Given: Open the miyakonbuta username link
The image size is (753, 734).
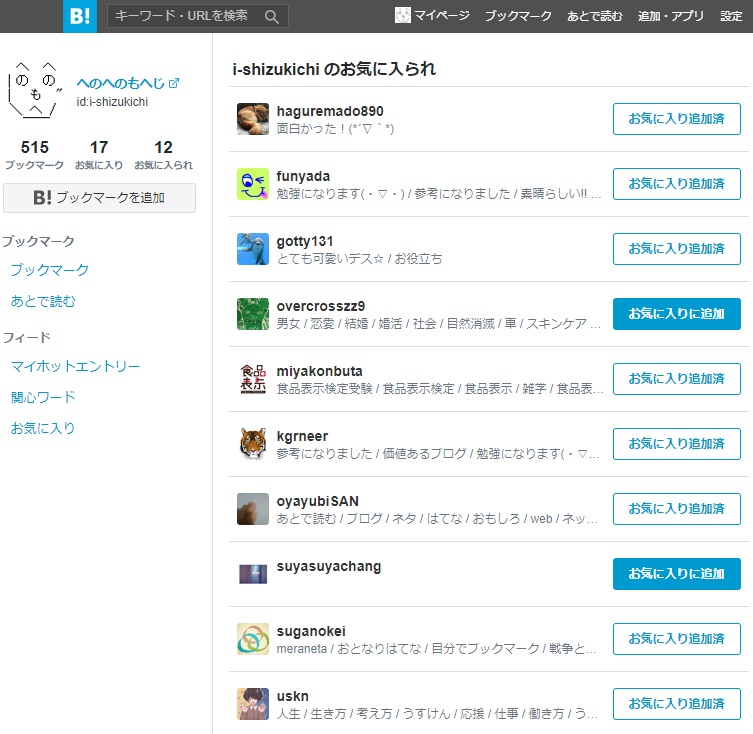Looking at the screenshot, I should coord(319,371).
